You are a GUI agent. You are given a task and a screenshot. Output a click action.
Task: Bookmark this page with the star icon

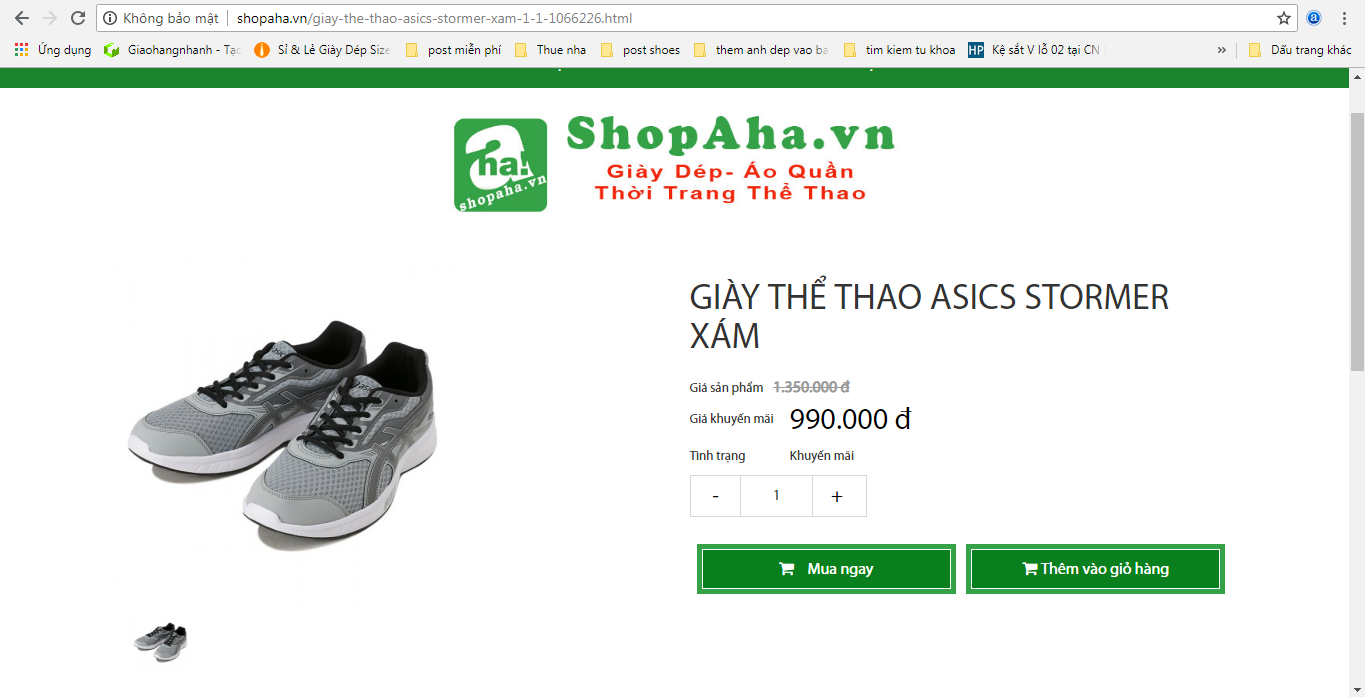pyautogui.click(x=1284, y=18)
